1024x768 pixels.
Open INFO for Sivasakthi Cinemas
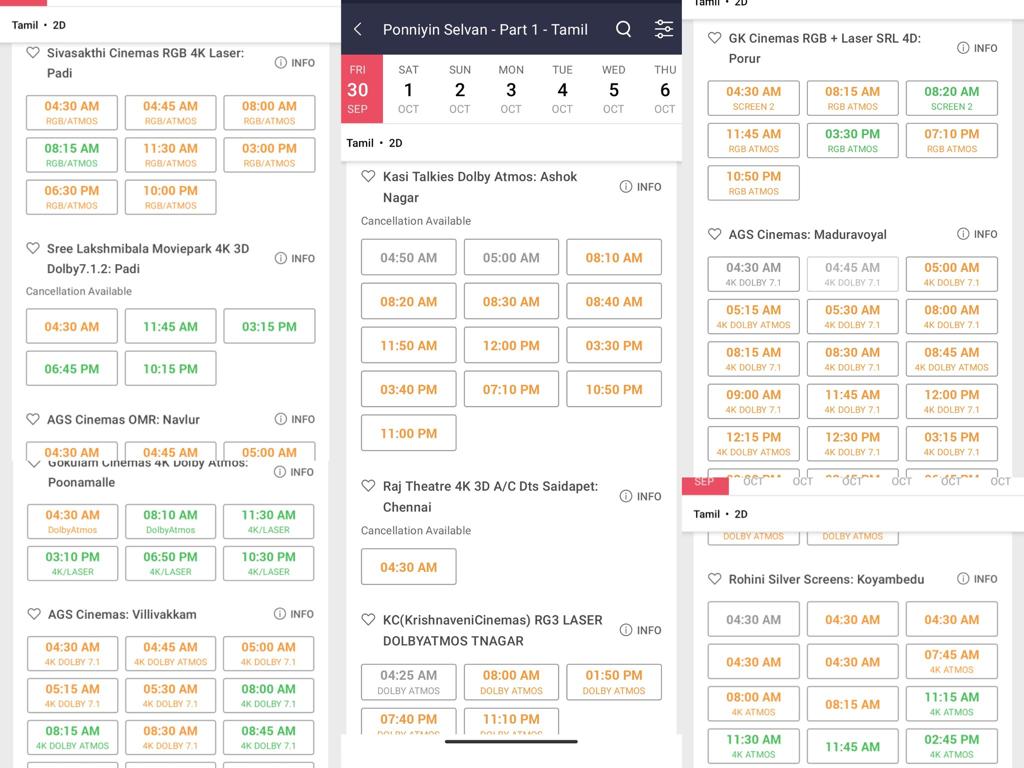pyautogui.click(x=295, y=63)
